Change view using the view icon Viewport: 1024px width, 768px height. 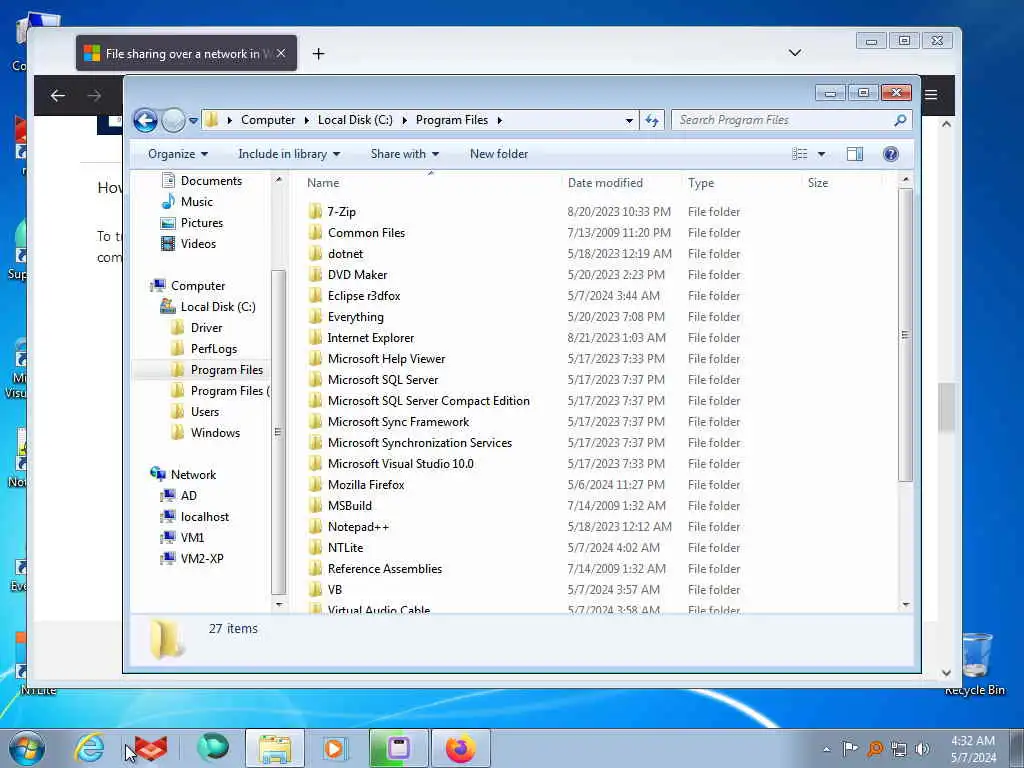799,154
